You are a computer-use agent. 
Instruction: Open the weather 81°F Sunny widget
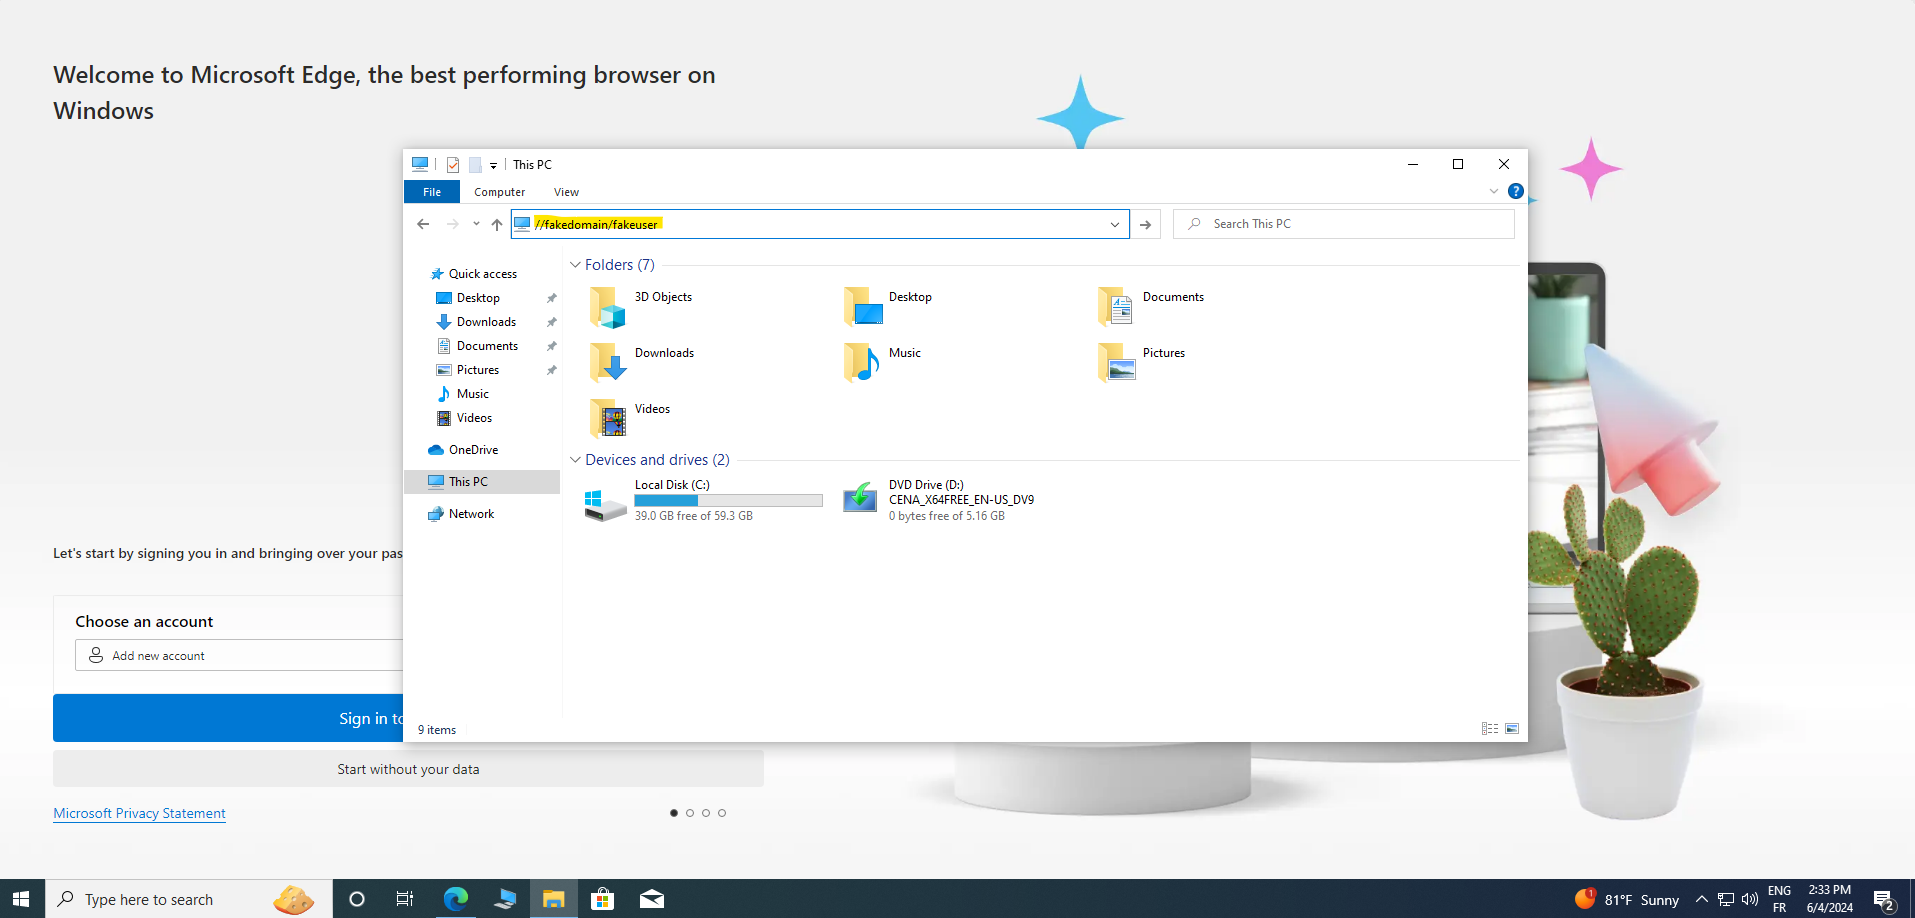coord(1627,899)
